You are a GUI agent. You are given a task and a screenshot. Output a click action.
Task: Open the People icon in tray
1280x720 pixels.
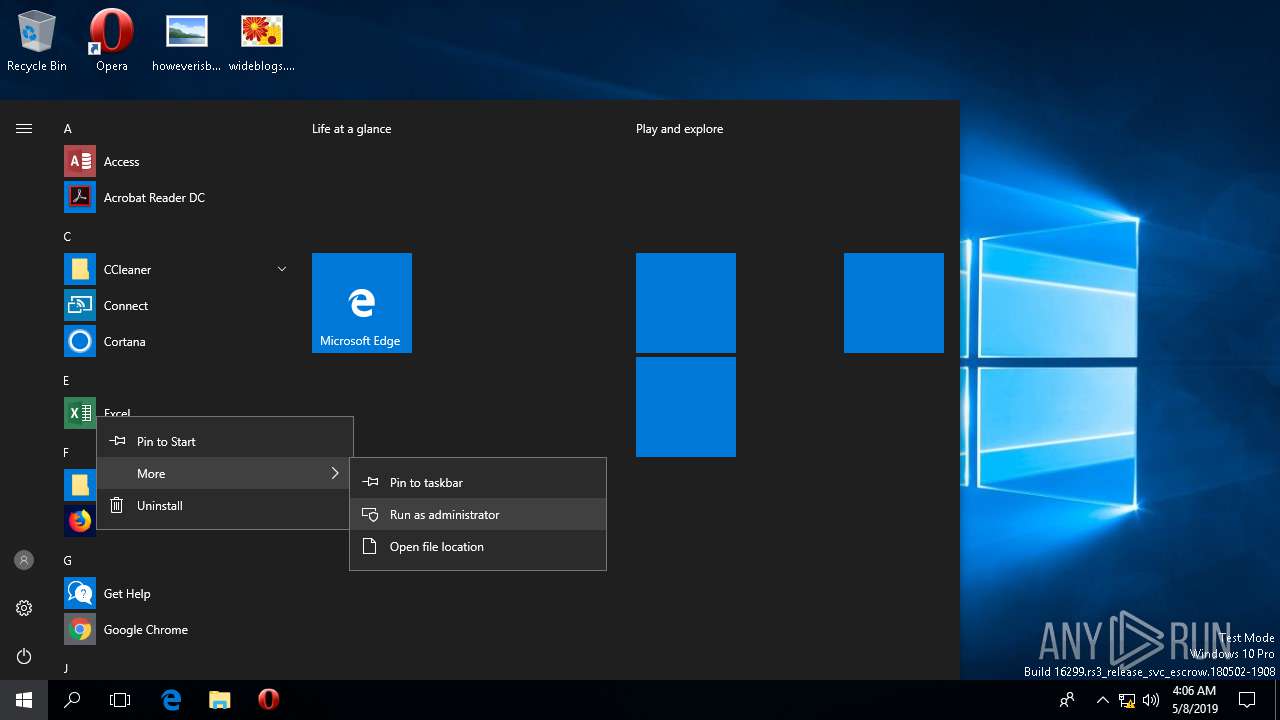(x=1067, y=700)
